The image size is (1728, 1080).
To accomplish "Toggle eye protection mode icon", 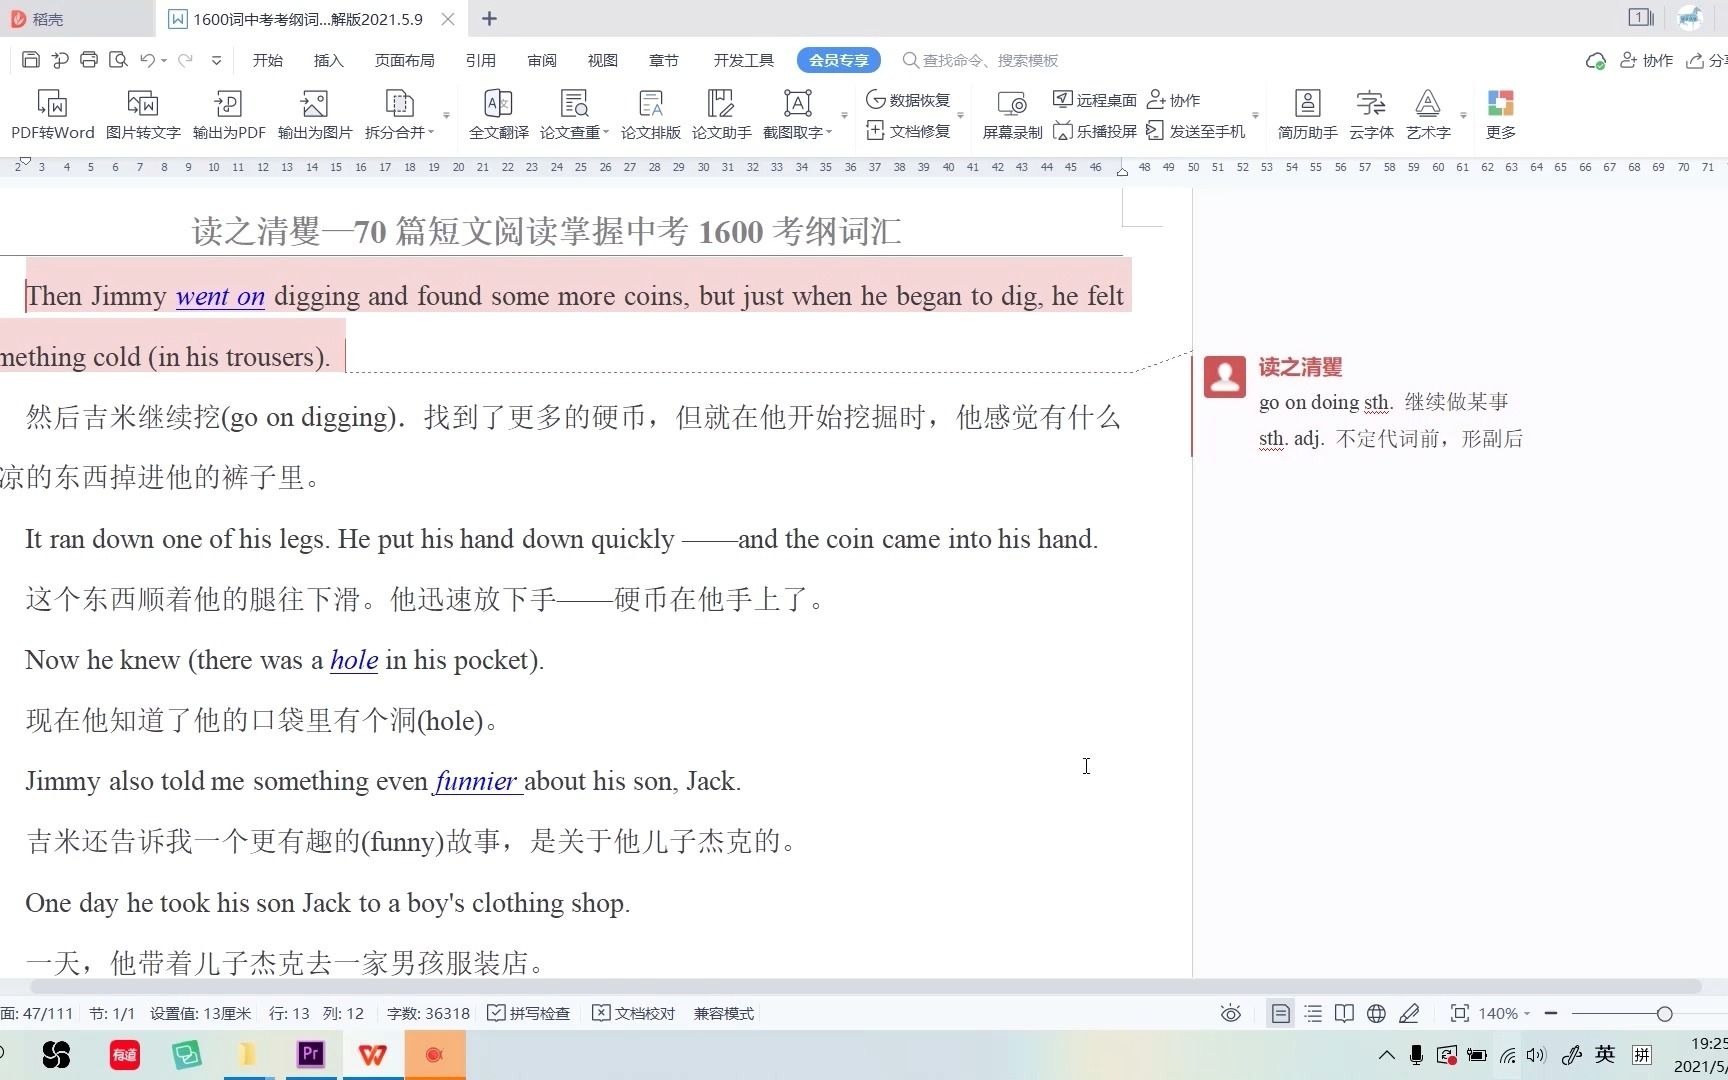I will [1231, 1013].
